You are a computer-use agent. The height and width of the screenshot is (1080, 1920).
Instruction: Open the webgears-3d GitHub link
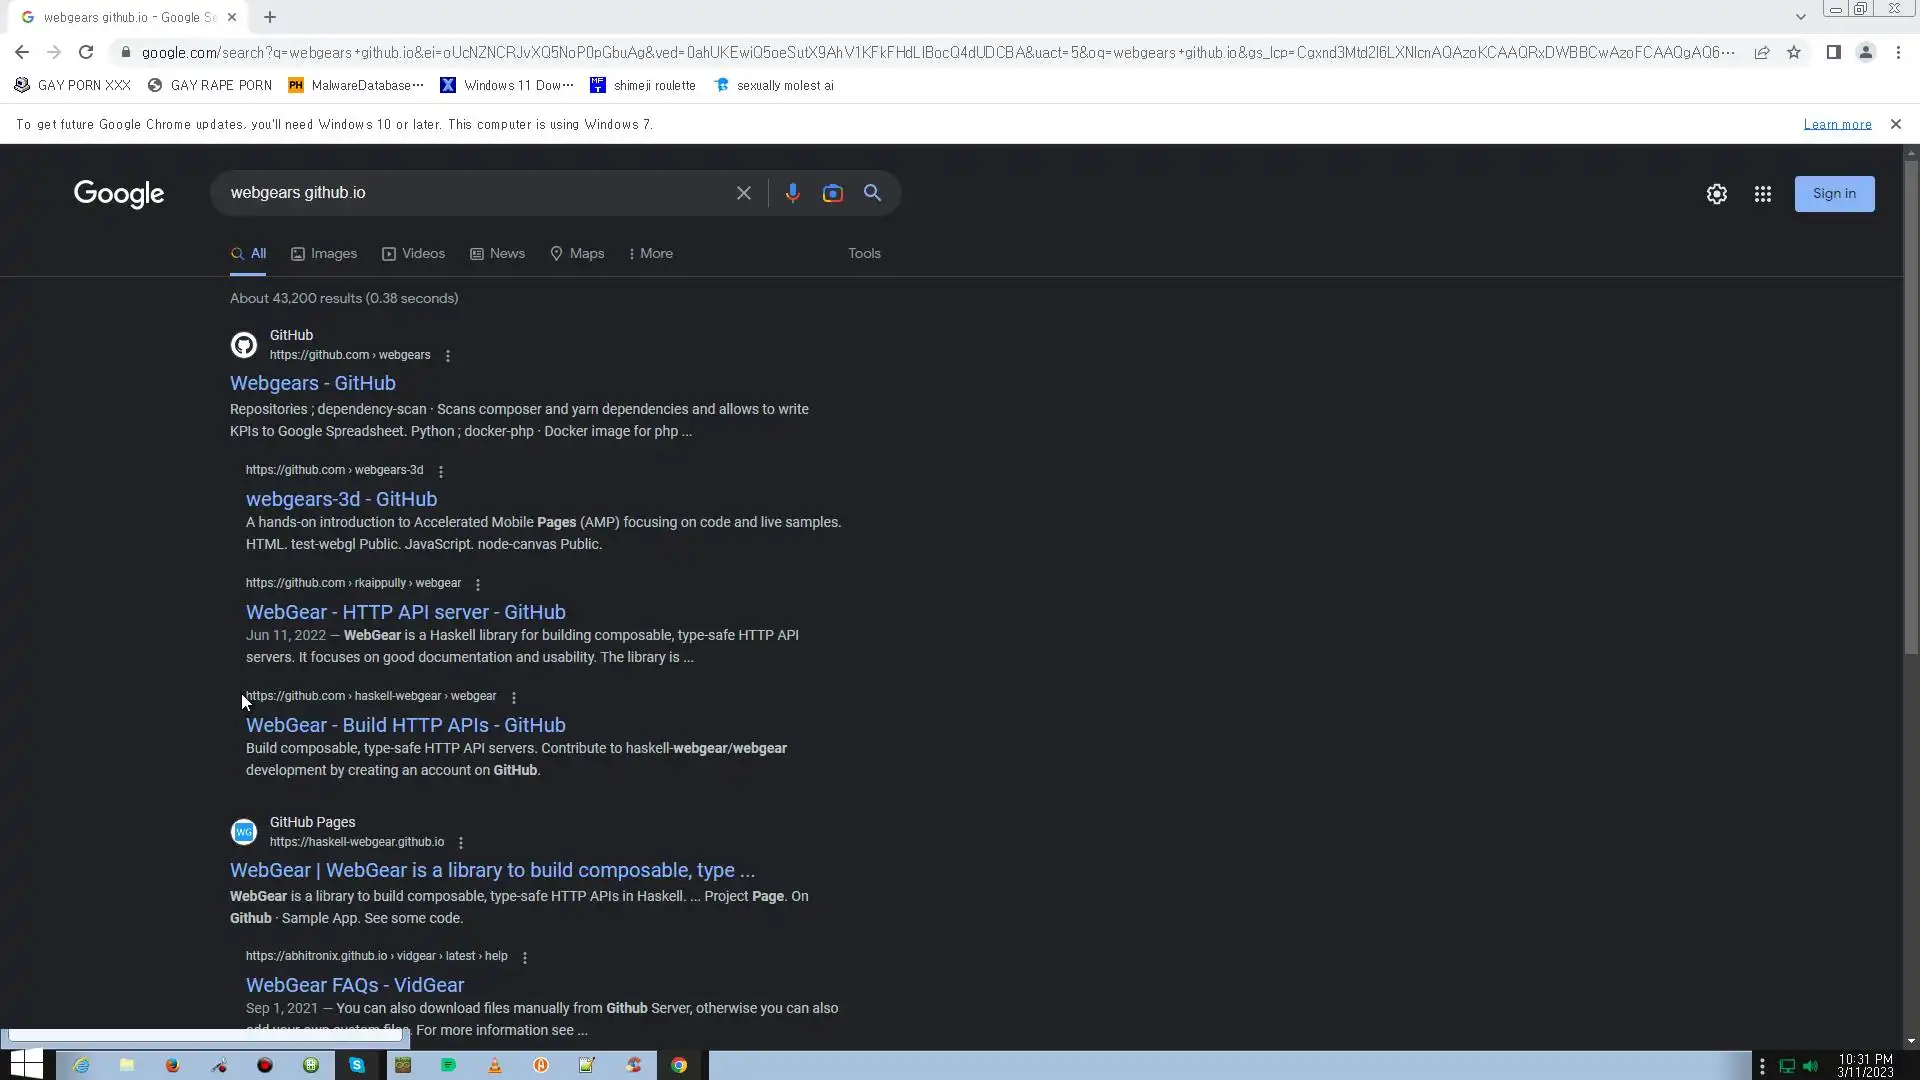tap(341, 499)
